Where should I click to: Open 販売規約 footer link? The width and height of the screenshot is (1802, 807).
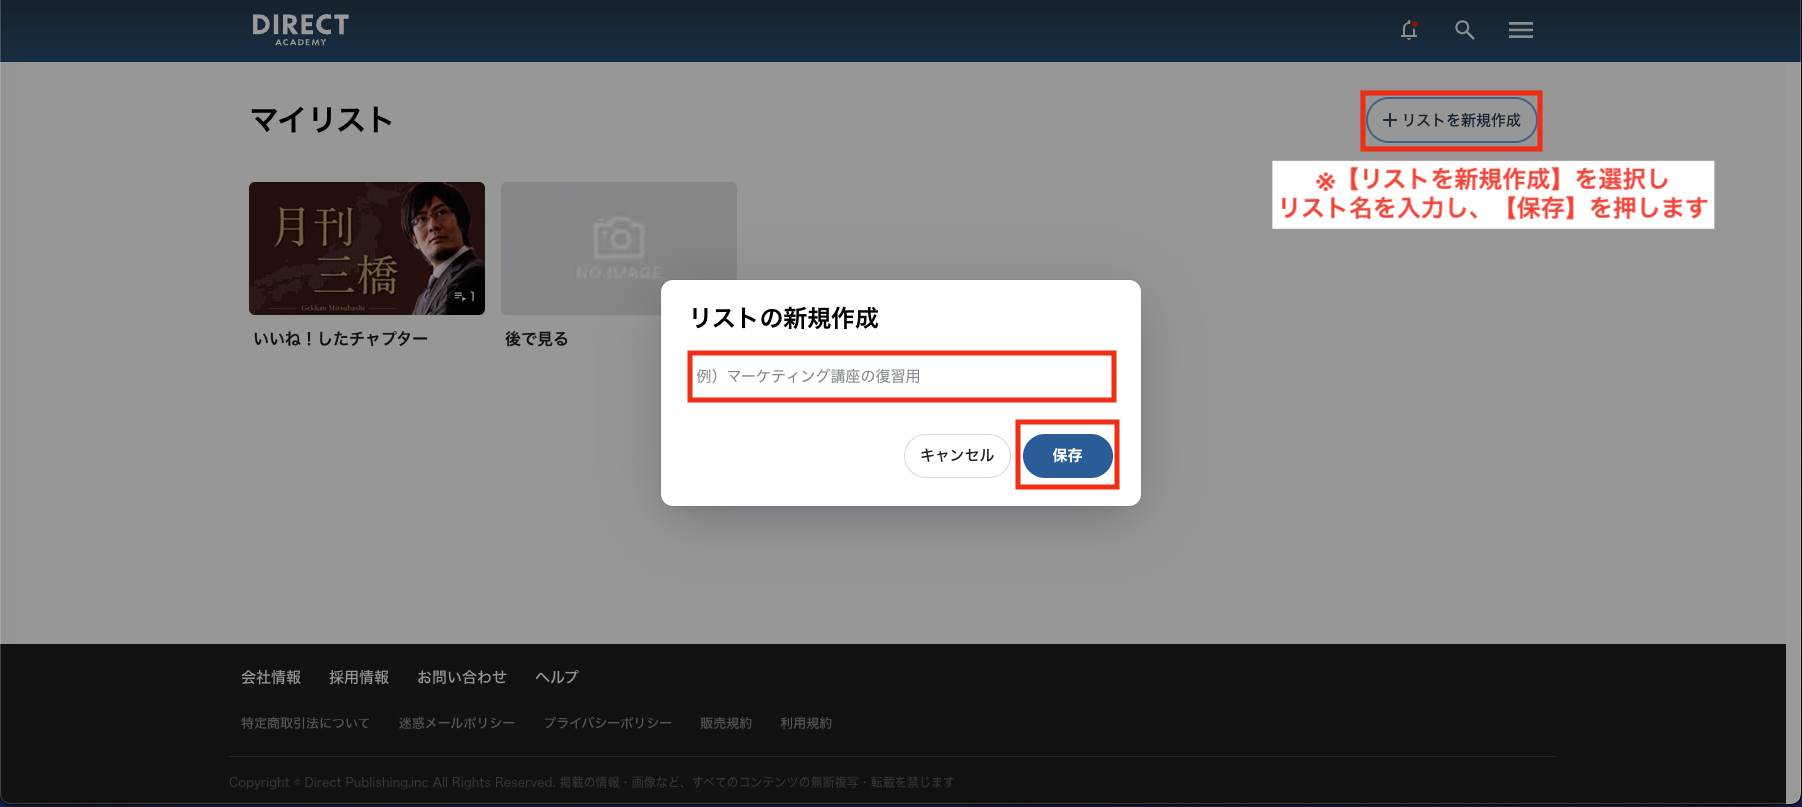[726, 723]
